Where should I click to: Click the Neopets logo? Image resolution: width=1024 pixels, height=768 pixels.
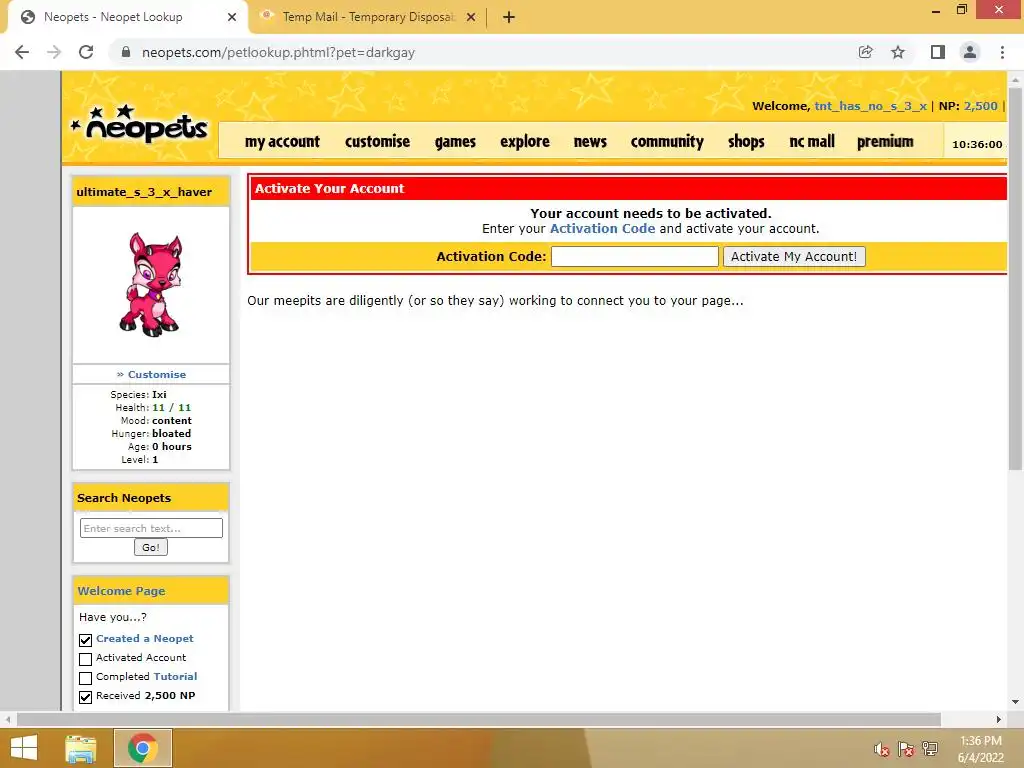(x=140, y=123)
